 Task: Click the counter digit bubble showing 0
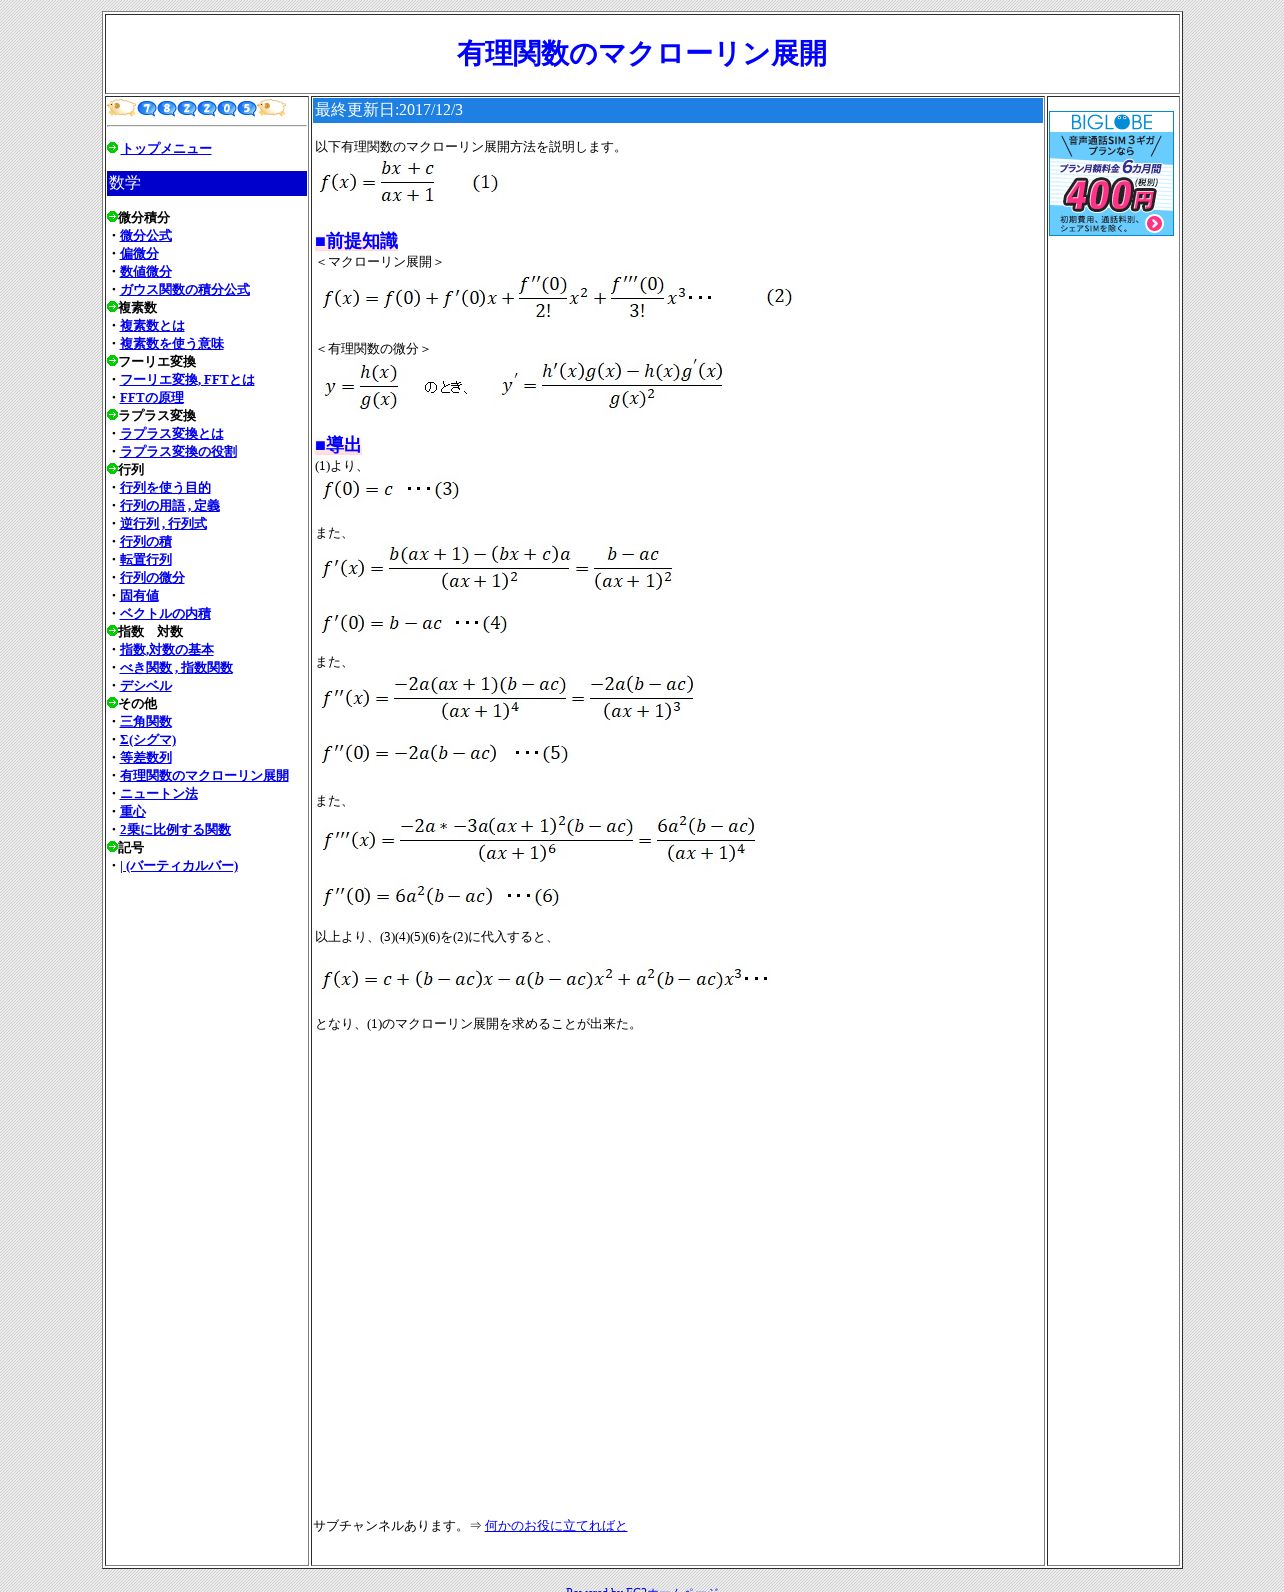click(x=227, y=108)
